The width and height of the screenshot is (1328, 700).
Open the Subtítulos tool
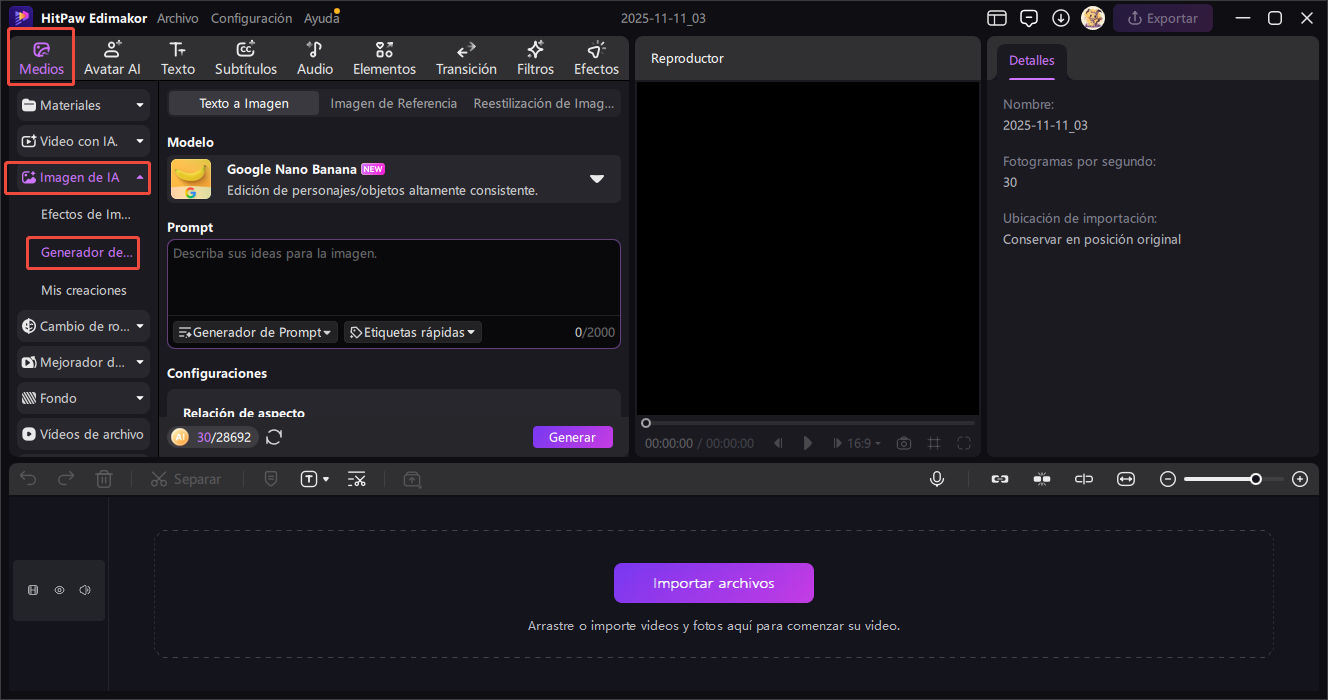[246, 58]
